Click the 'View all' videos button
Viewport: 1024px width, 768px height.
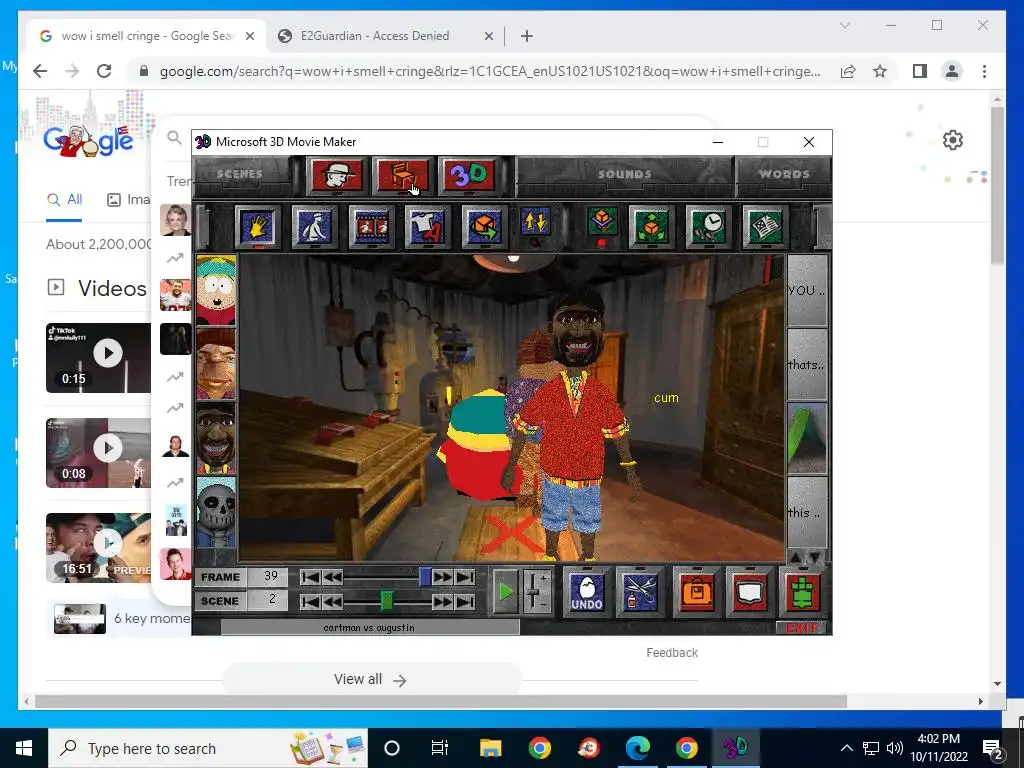tap(370, 679)
